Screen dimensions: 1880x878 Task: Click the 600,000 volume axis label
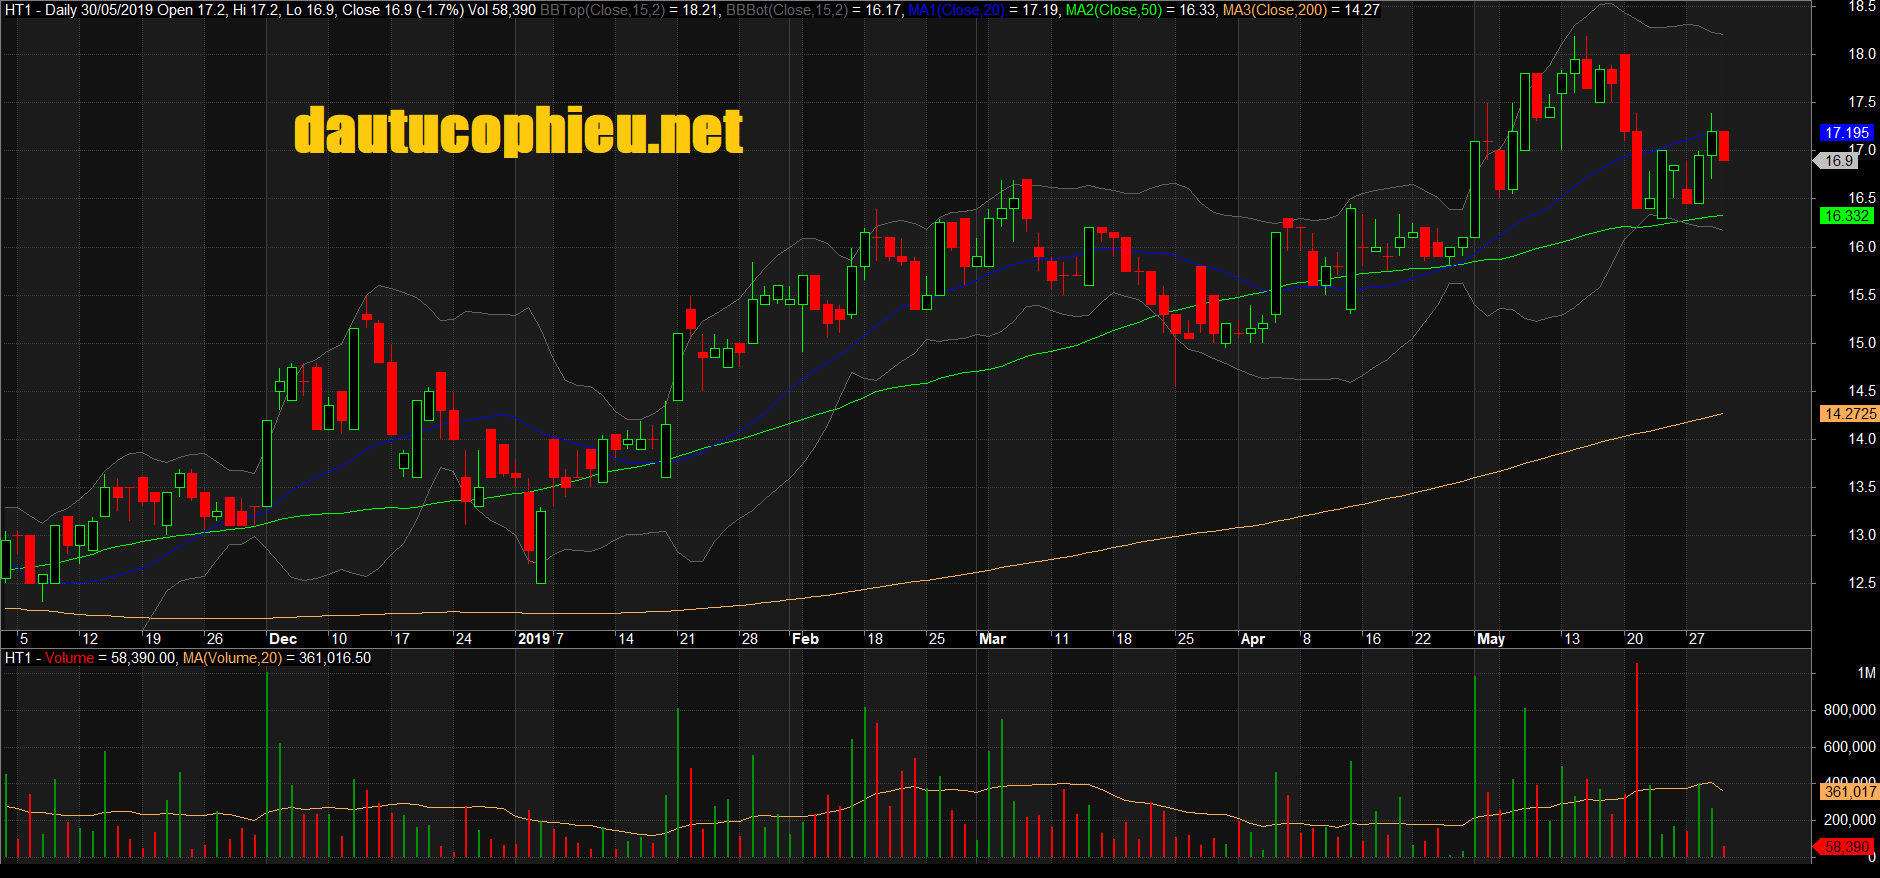click(x=1850, y=747)
